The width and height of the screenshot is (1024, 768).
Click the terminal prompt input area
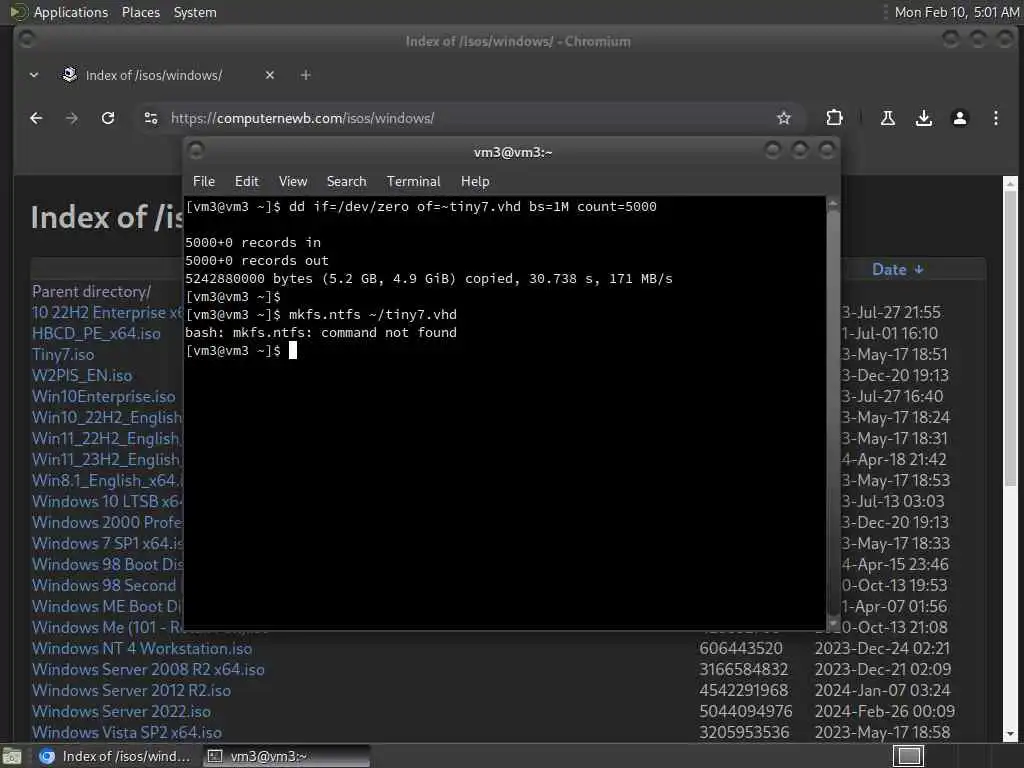tap(293, 351)
